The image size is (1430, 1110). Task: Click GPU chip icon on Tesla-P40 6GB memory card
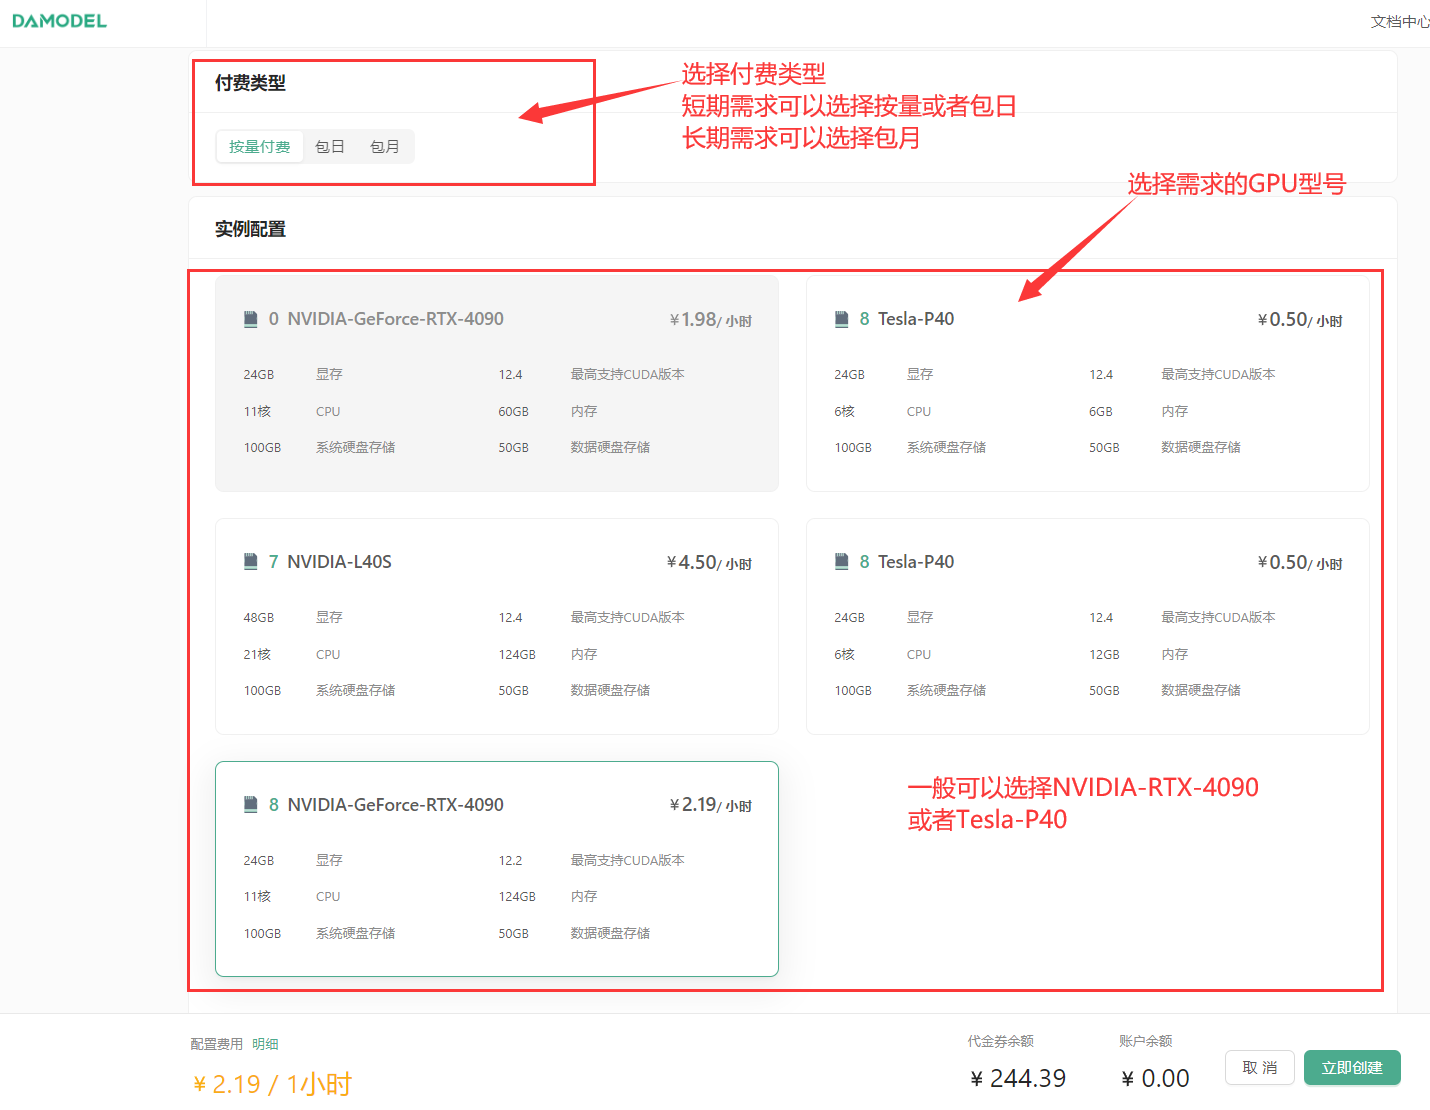coord(842,319)
